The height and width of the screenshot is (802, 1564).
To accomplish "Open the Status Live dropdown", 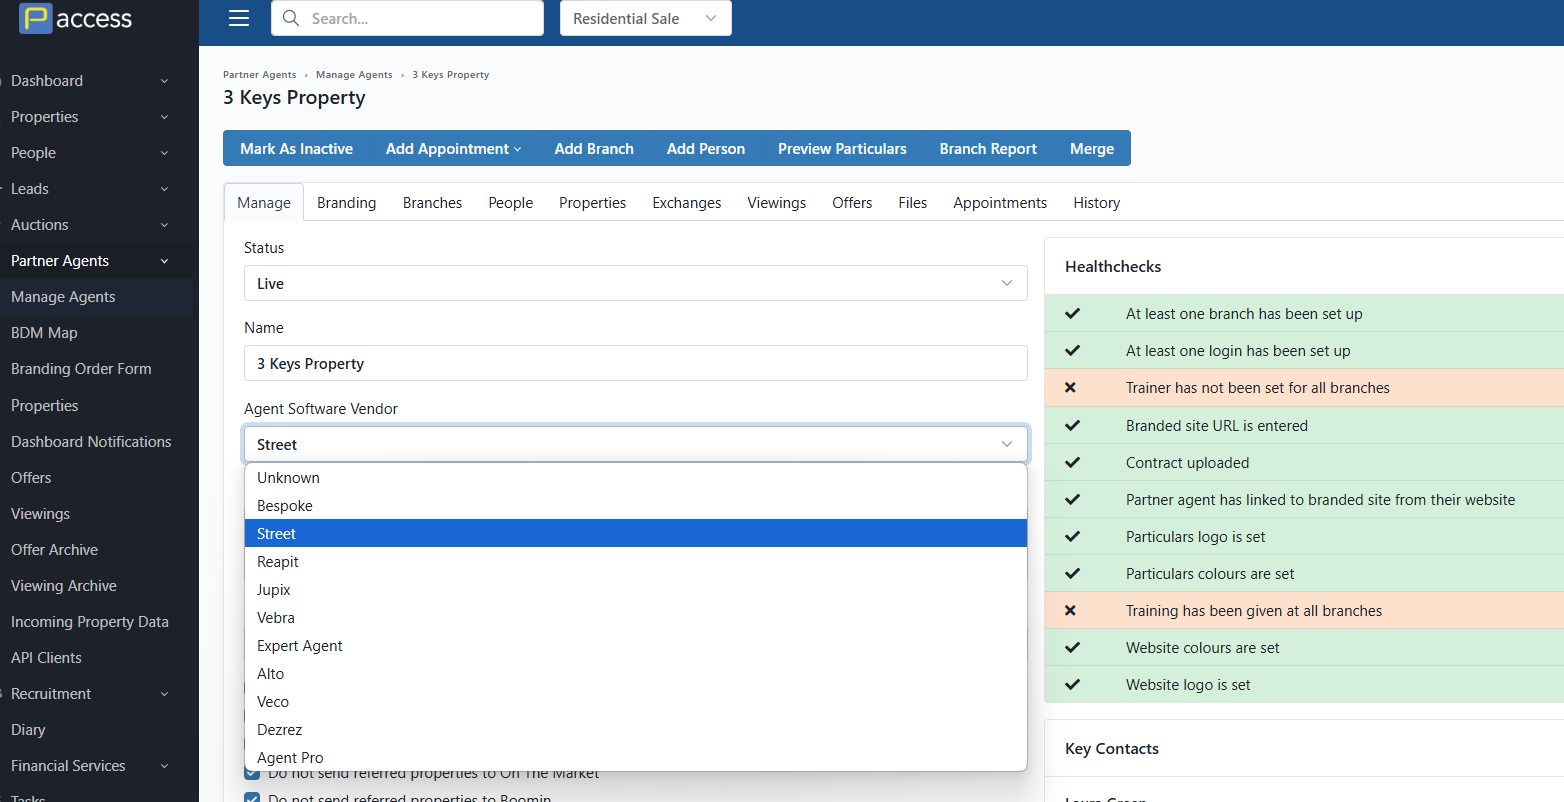I will [x=635, y=283].
